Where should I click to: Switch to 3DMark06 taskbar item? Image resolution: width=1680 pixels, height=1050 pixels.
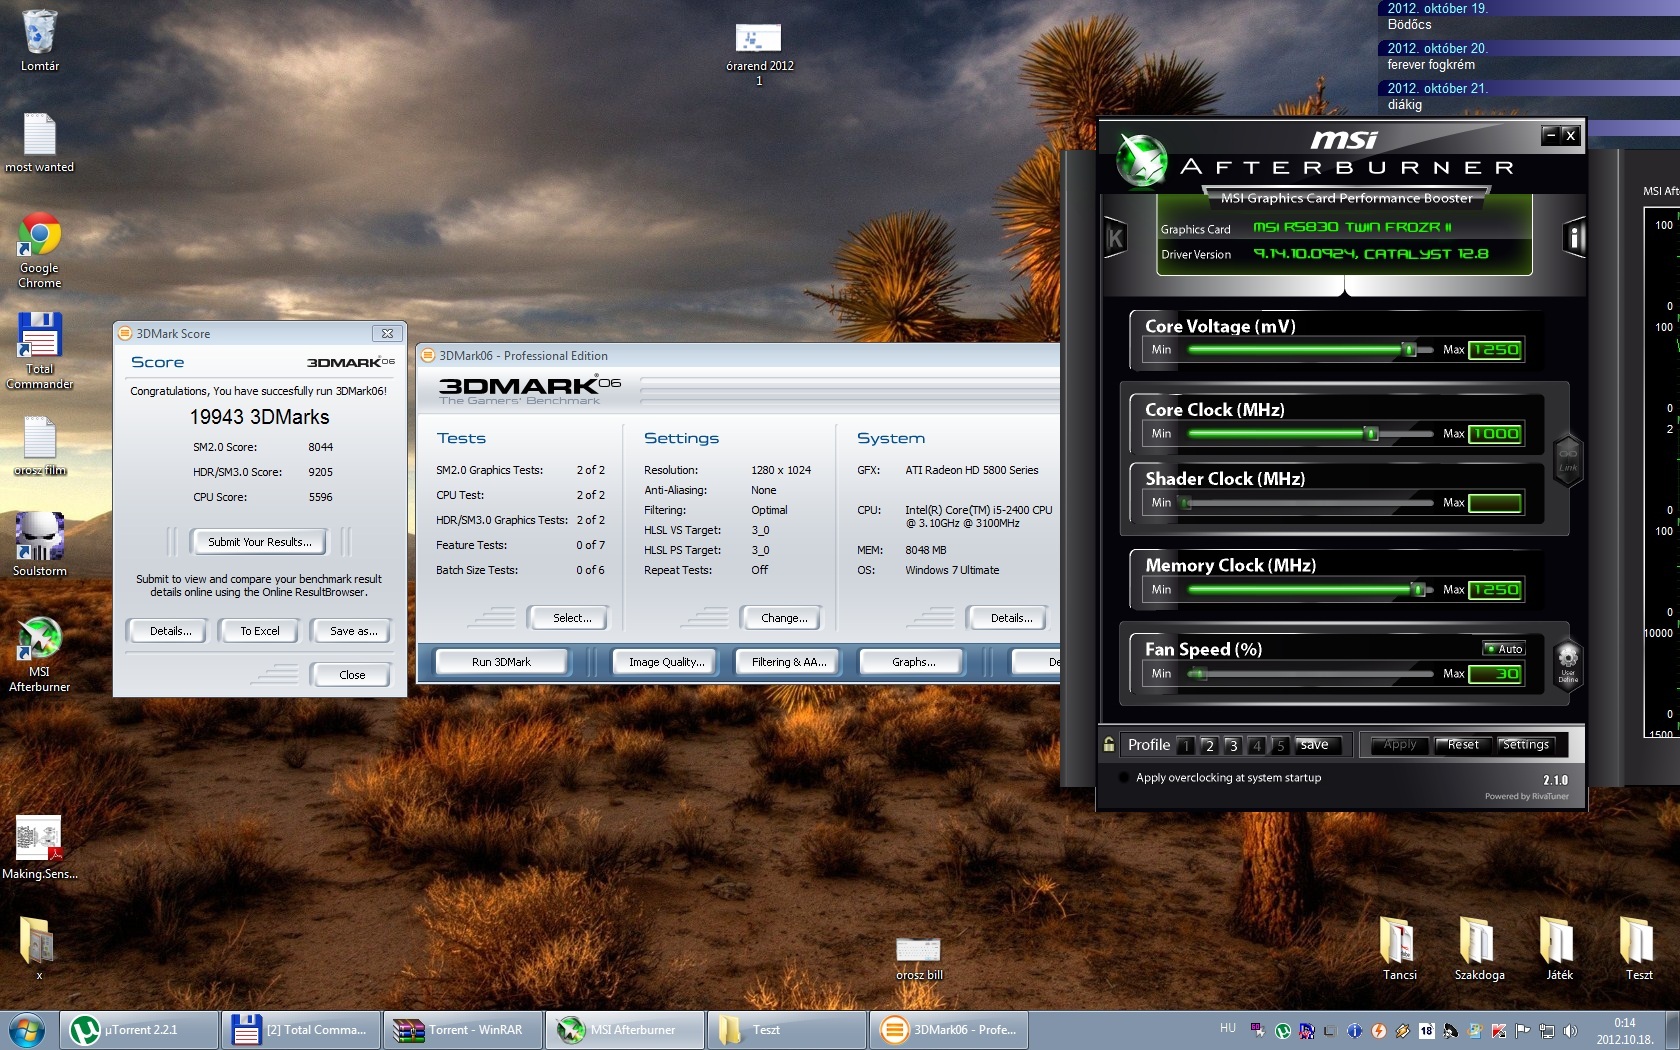click(x=949, y=1030)
